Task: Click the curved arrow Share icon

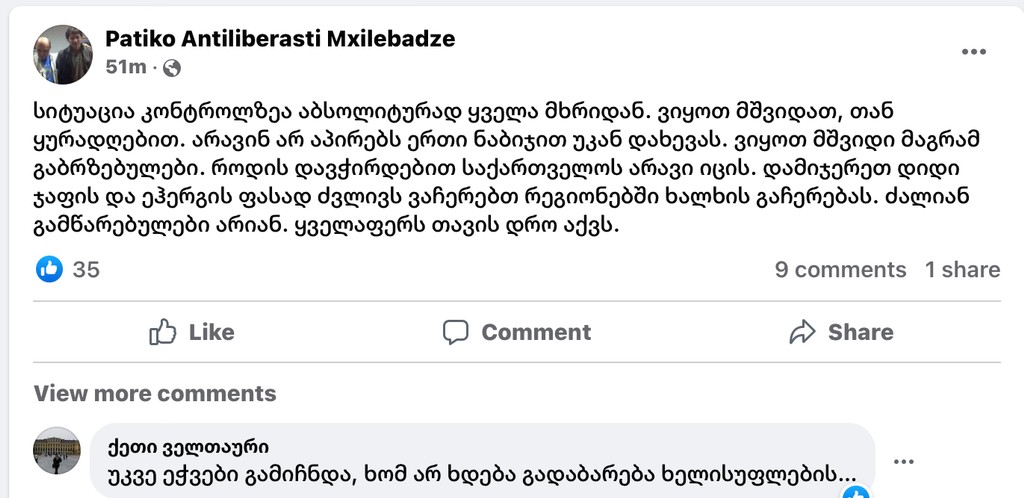Action: (802, 332)
